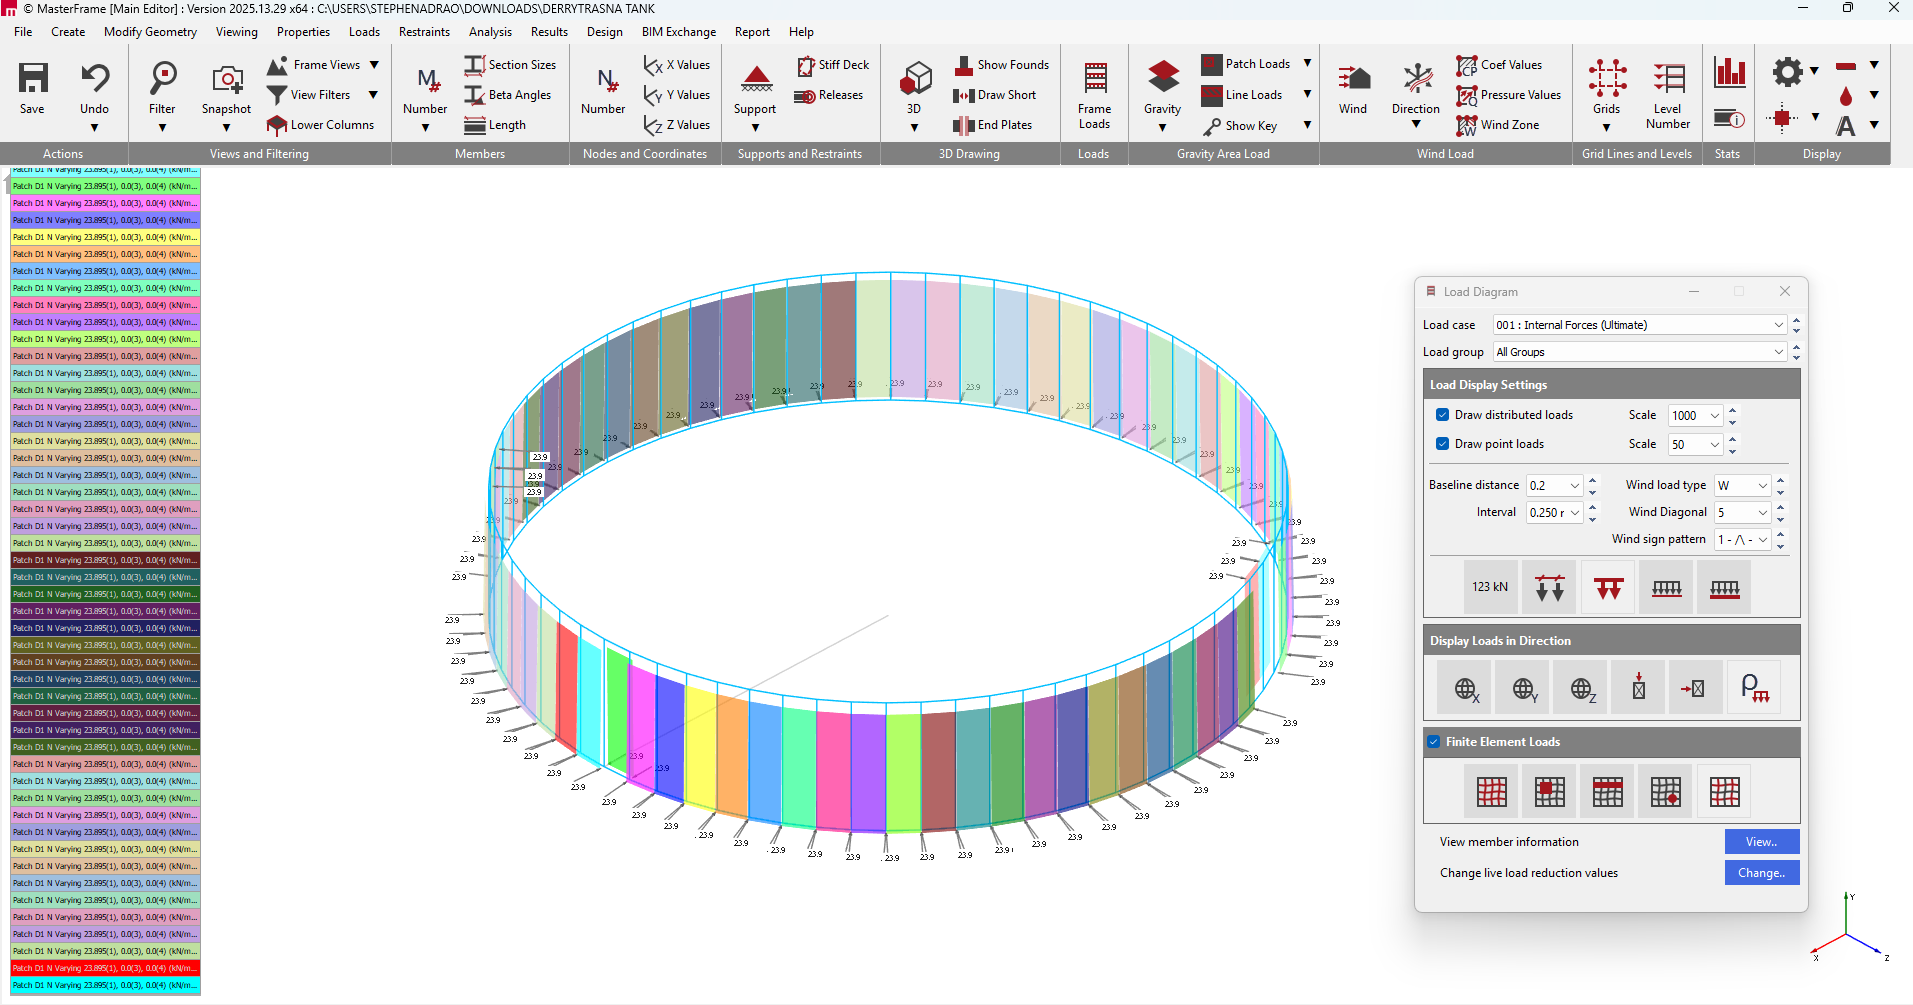Open the 3D drawing view icon
Image resolution: width=1913 pixels, height=1005 pixels.
tap(915, 80)
